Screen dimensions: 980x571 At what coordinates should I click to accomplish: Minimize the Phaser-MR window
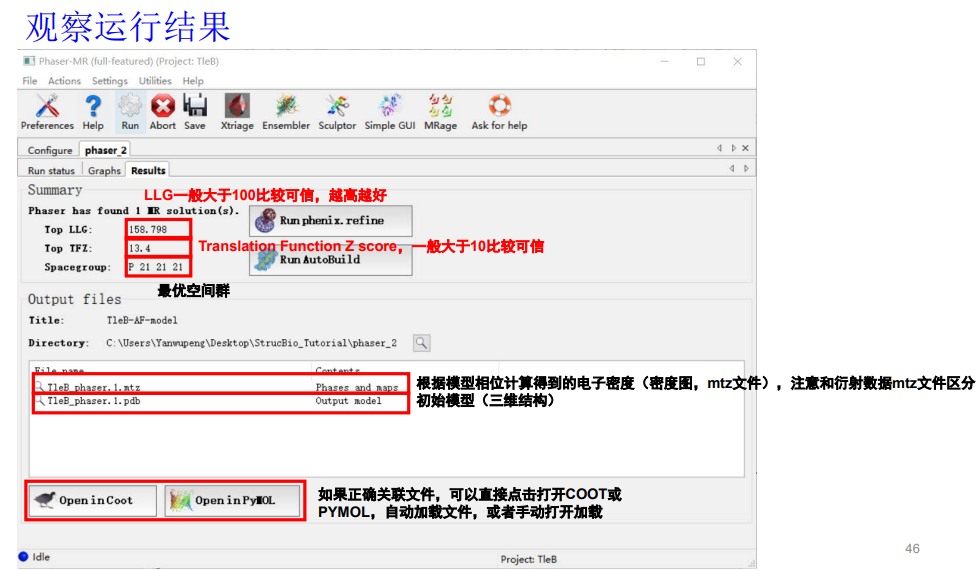tap(664, 61)
